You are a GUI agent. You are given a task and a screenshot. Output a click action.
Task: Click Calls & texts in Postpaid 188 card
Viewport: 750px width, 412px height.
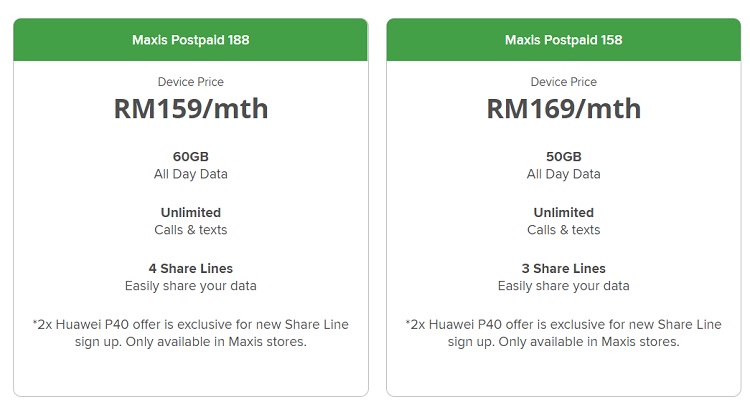coord(190,230)
